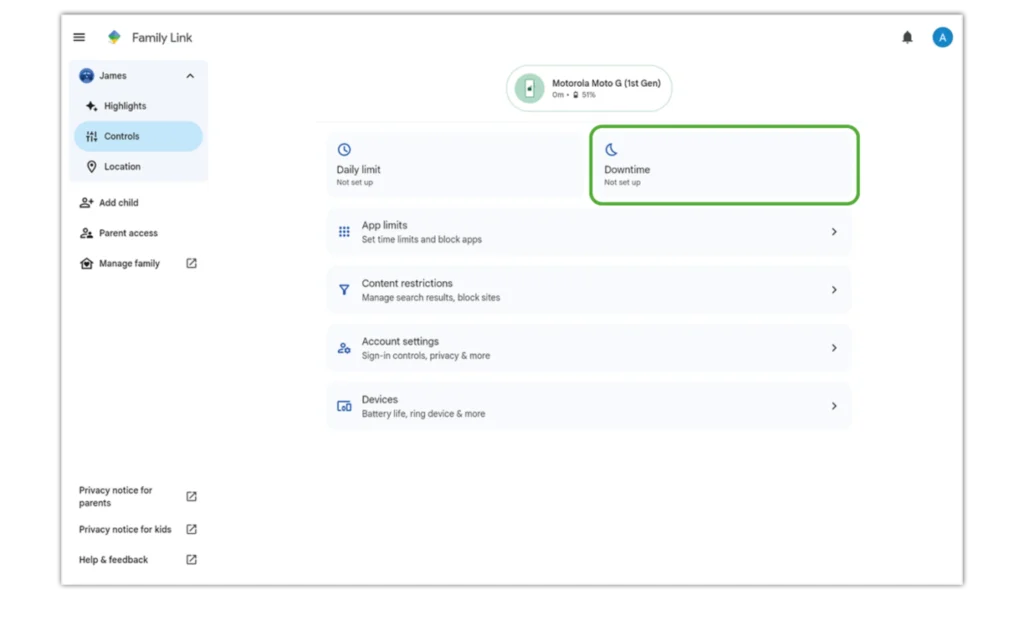Select the Motorola Moto G device chip
Screen dimensions: 1024x640
[588, 88]
